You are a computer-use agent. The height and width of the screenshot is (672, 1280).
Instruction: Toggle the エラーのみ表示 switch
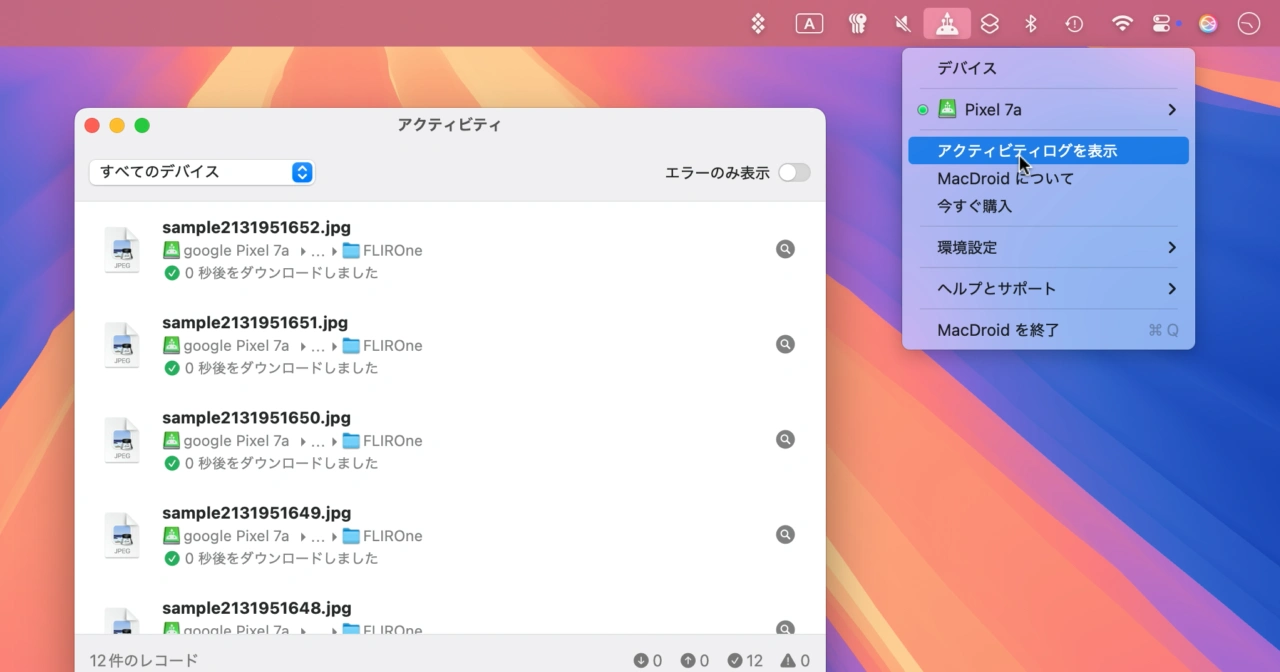point(794,173)
